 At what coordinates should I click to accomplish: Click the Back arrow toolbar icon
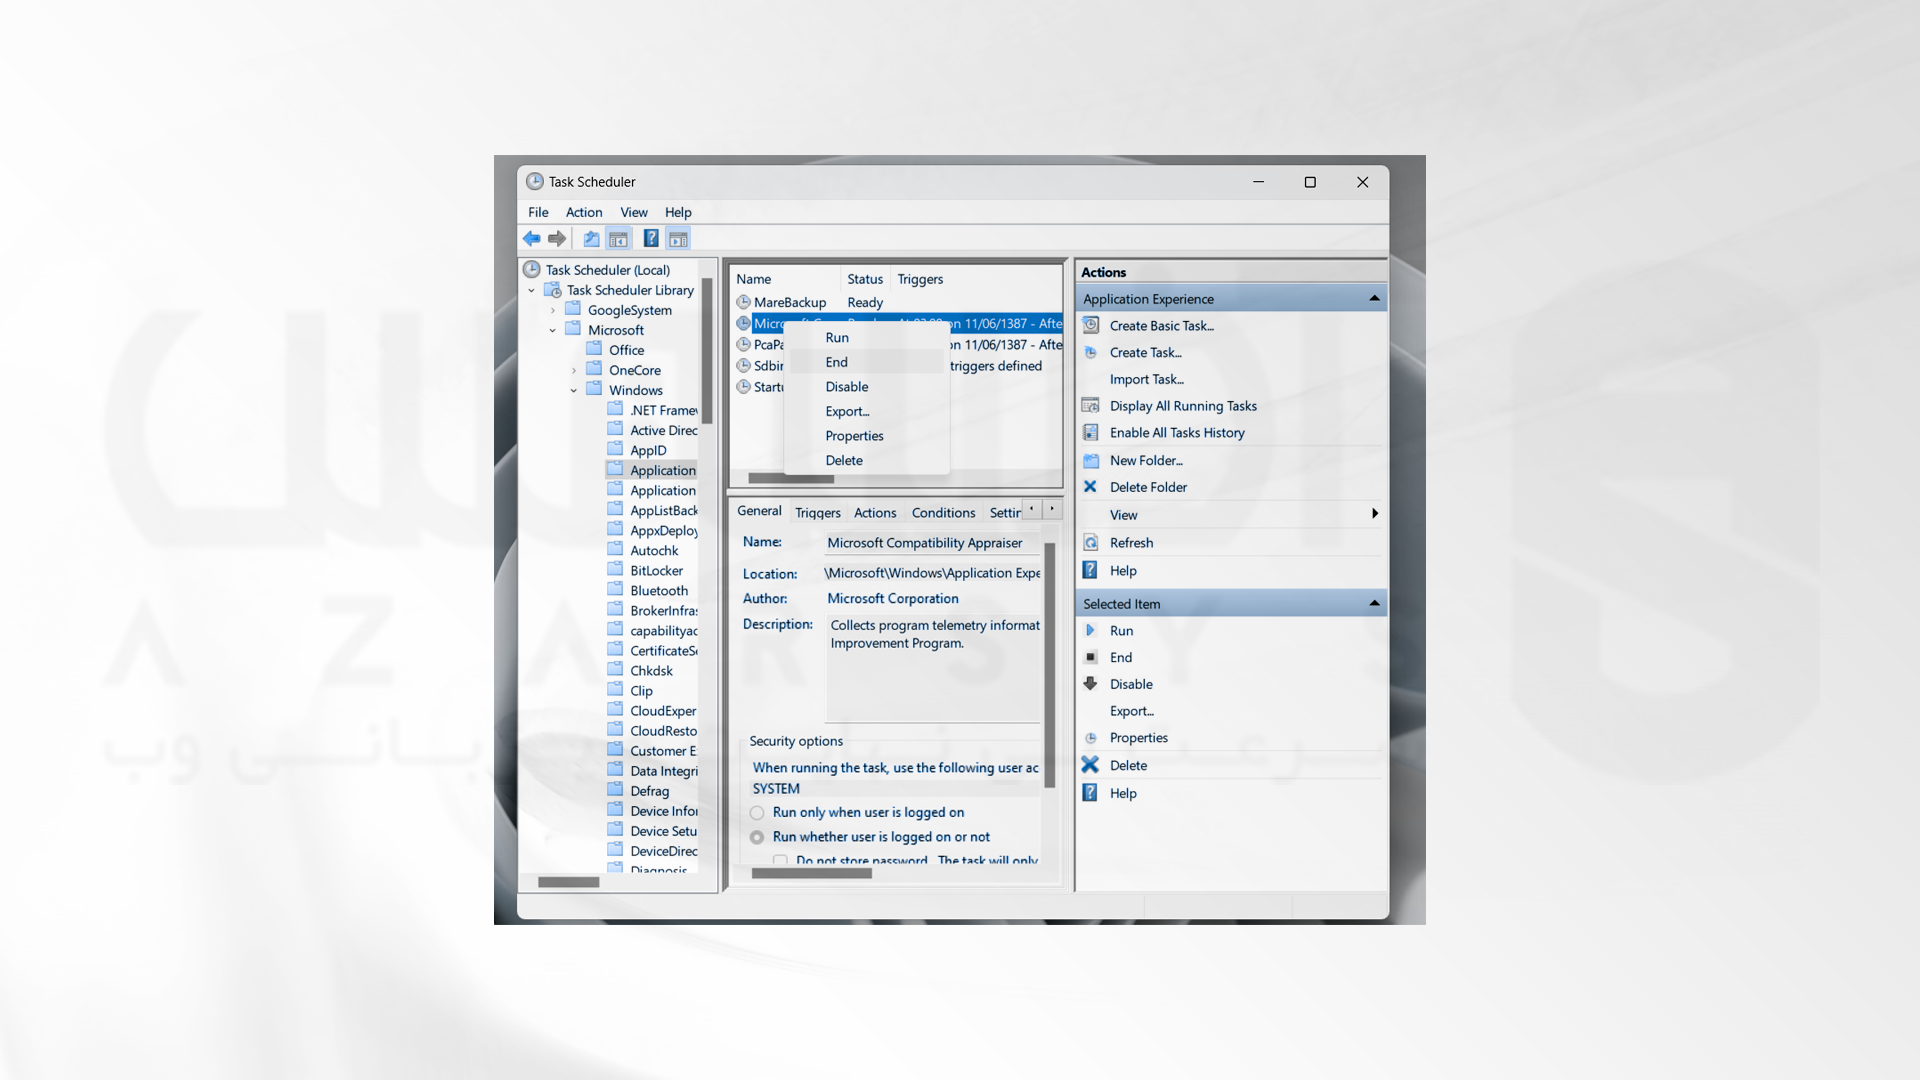point(532,239)
